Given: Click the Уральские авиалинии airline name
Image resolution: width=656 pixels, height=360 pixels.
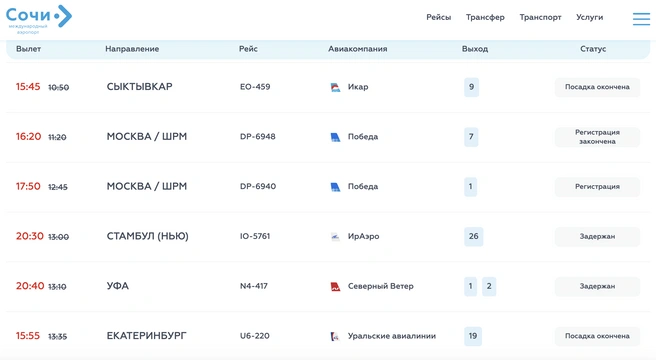Looking at the screenshot, I should (x=392, y=336).
